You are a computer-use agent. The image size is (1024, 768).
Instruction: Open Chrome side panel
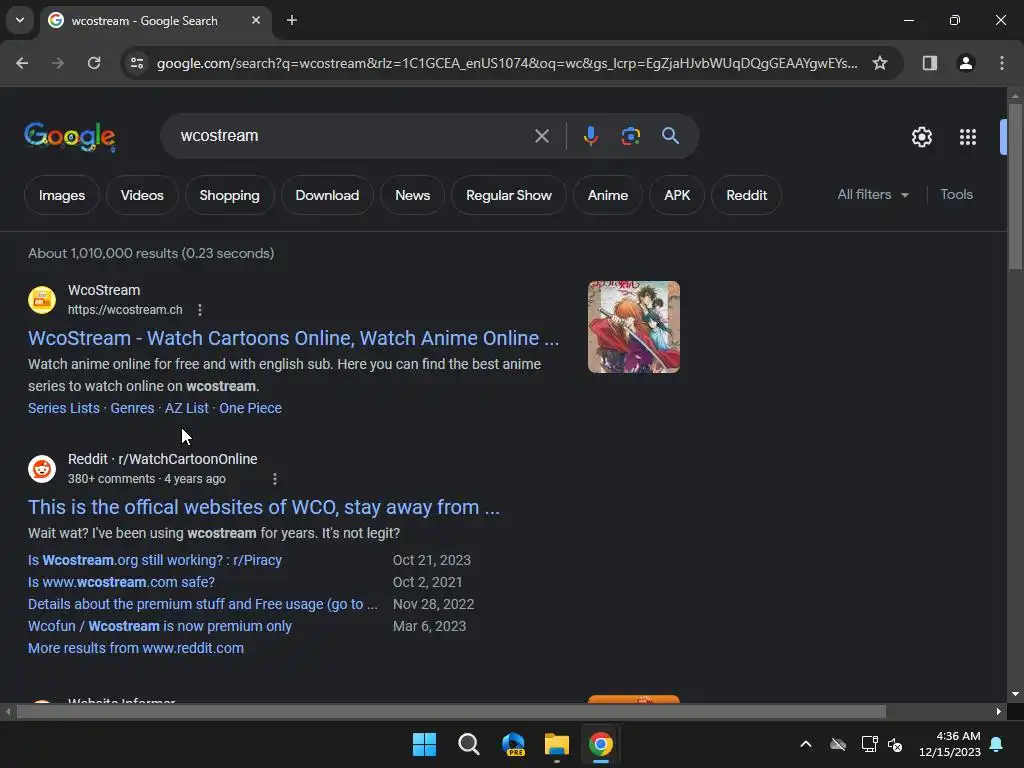pyautogui.click(x=929, y=63)
